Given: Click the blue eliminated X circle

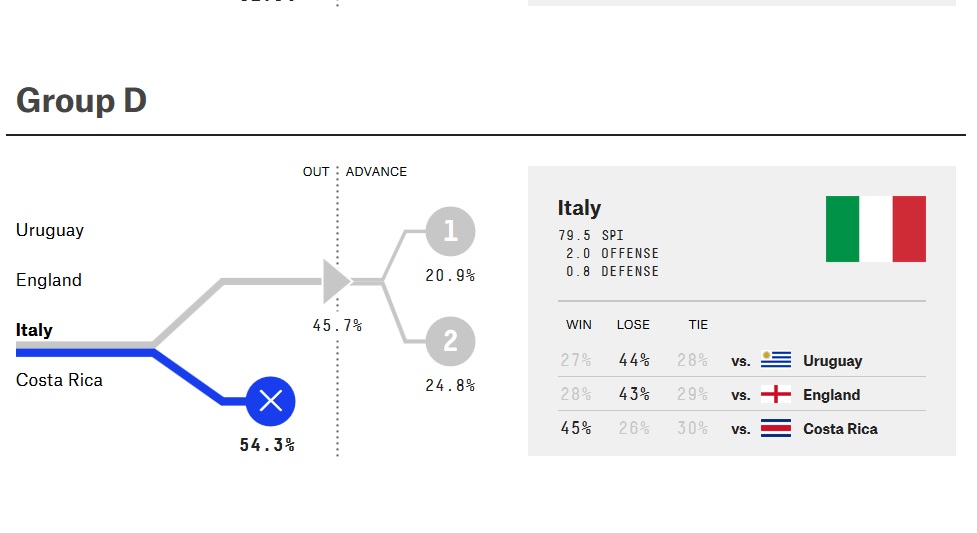Looking at the screenshot, I should click(x=270, y=402).
